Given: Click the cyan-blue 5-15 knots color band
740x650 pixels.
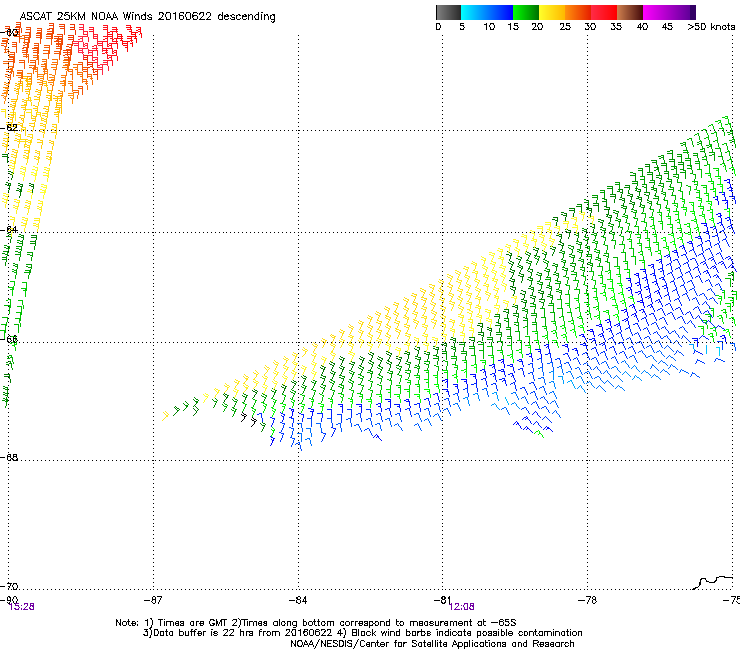Looking at the screenshot, I should [487, 12].
